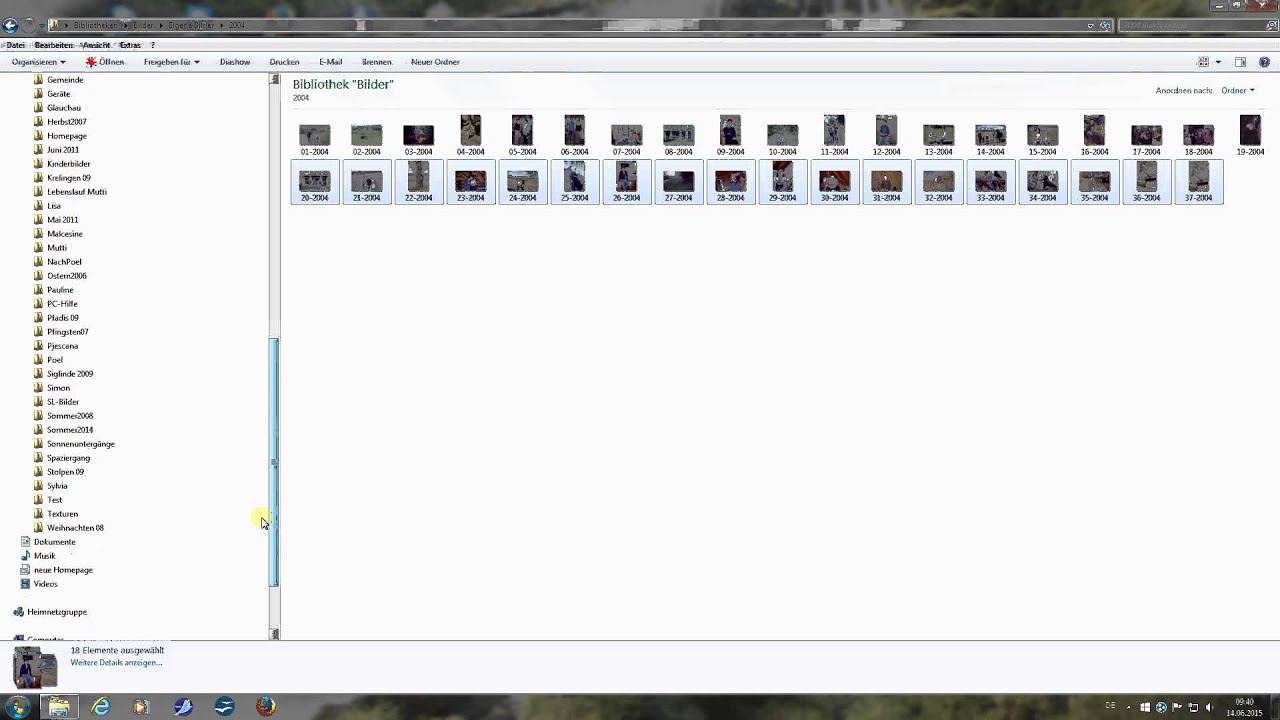
Task: Select thumbnail 27-2004
Action: (678, 182)
